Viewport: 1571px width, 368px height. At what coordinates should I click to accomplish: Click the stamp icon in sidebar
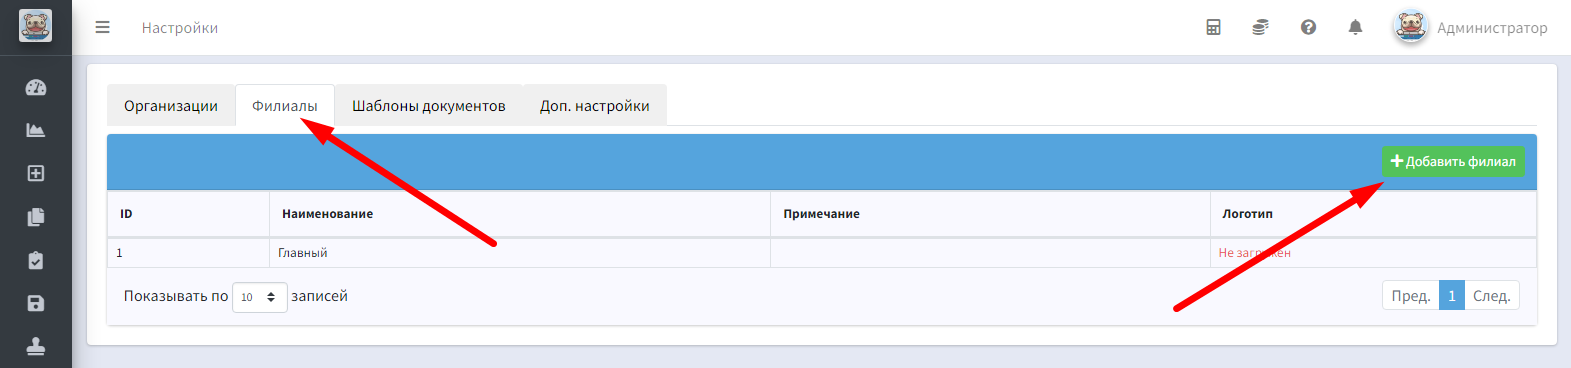tap(36, 346)
